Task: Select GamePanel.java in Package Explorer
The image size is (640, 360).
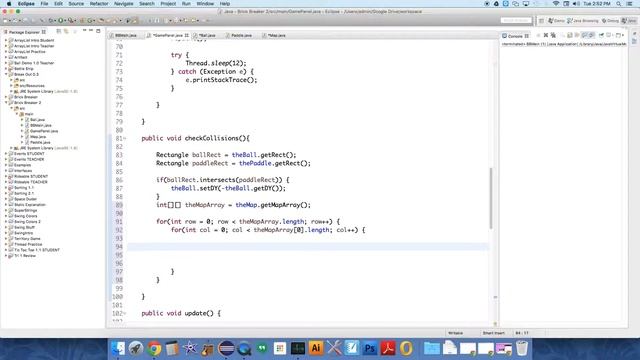Action: 44,131
